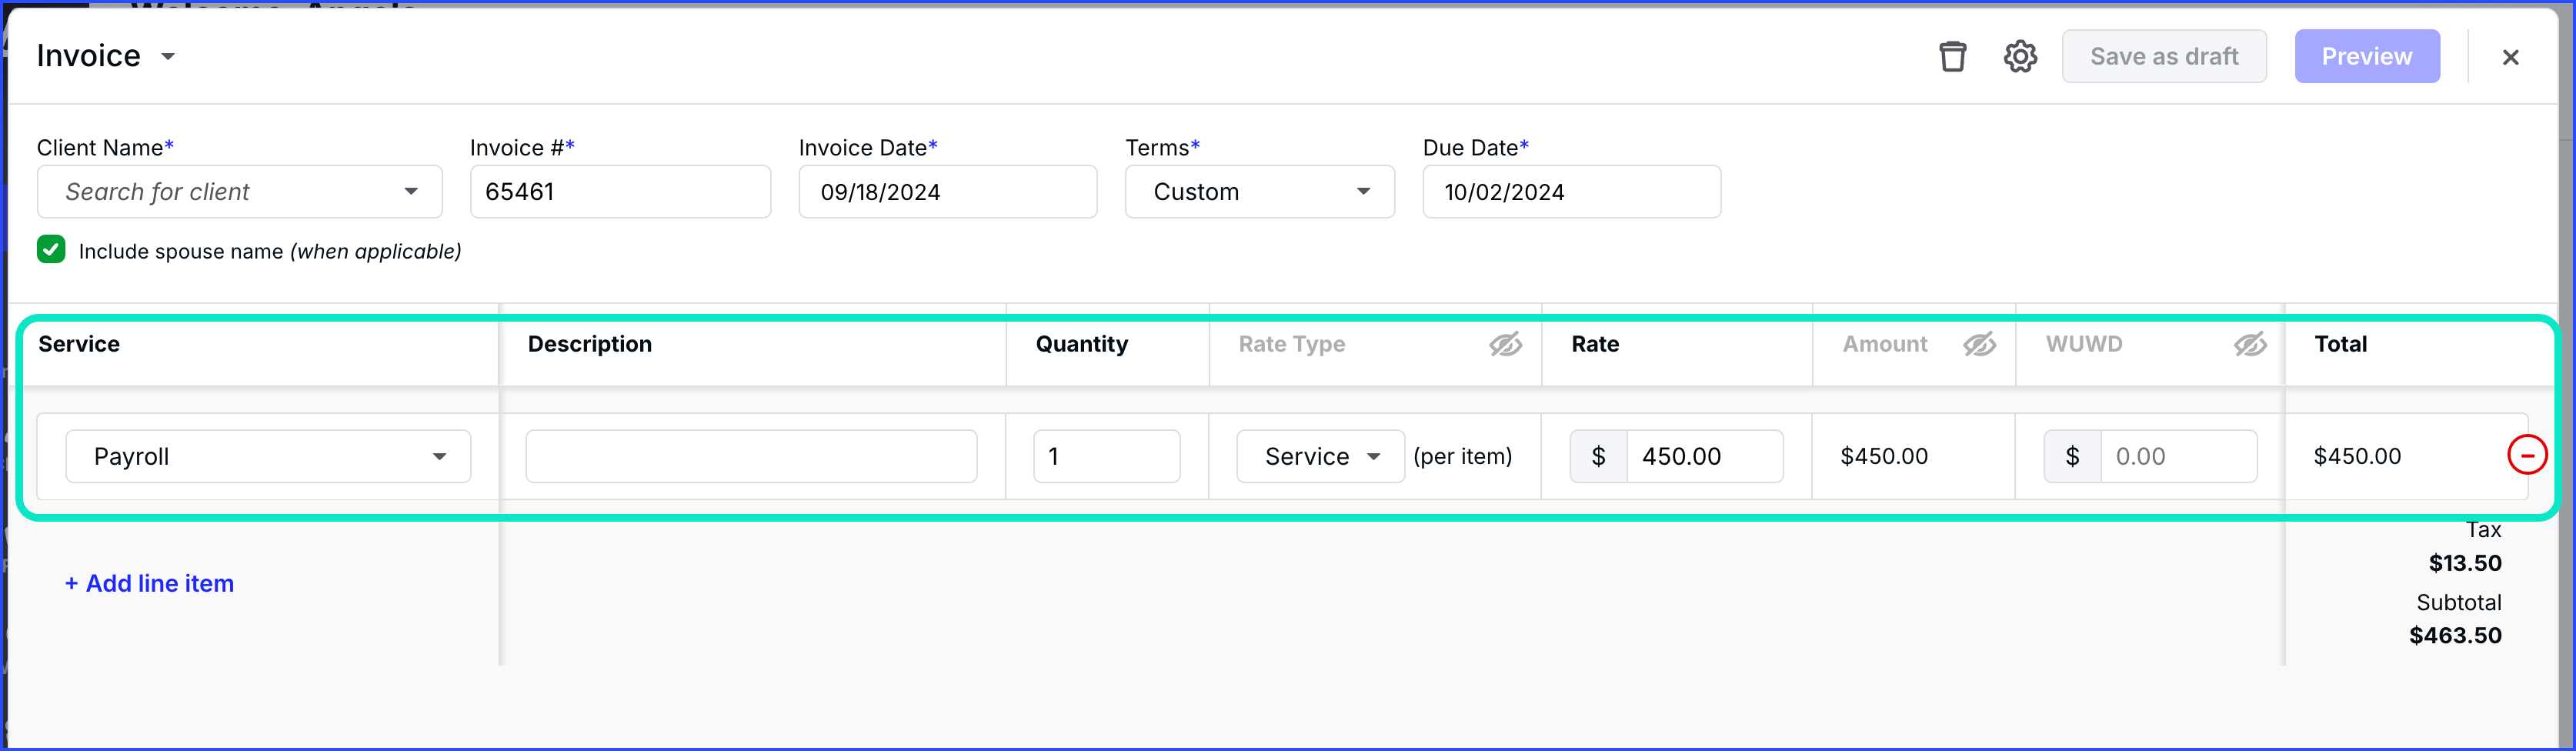Toggle Amount column visibility eye icon
This screenshot has height=751, width=2576.
(x=1979, y=345)
